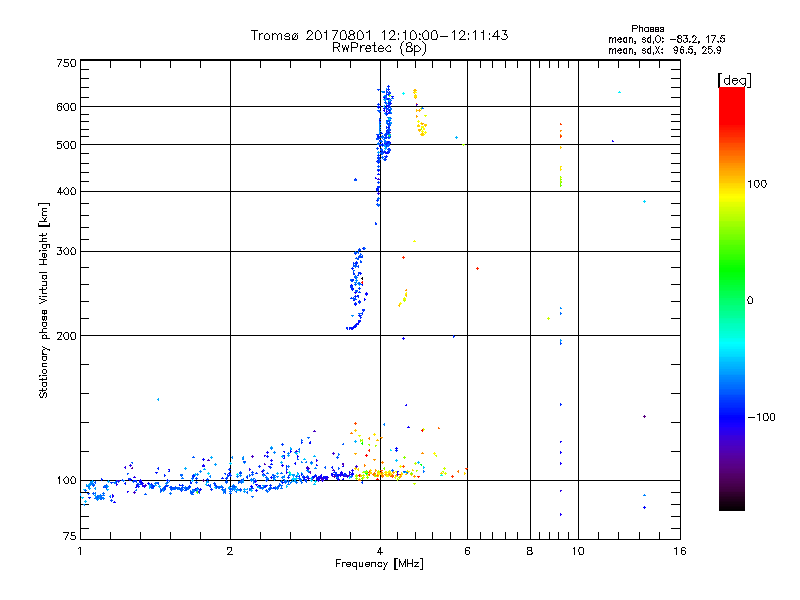Click the orange echo cluster above the 500 km gridline
Viewport: 800px width, 600px height.
coord(420,113)
